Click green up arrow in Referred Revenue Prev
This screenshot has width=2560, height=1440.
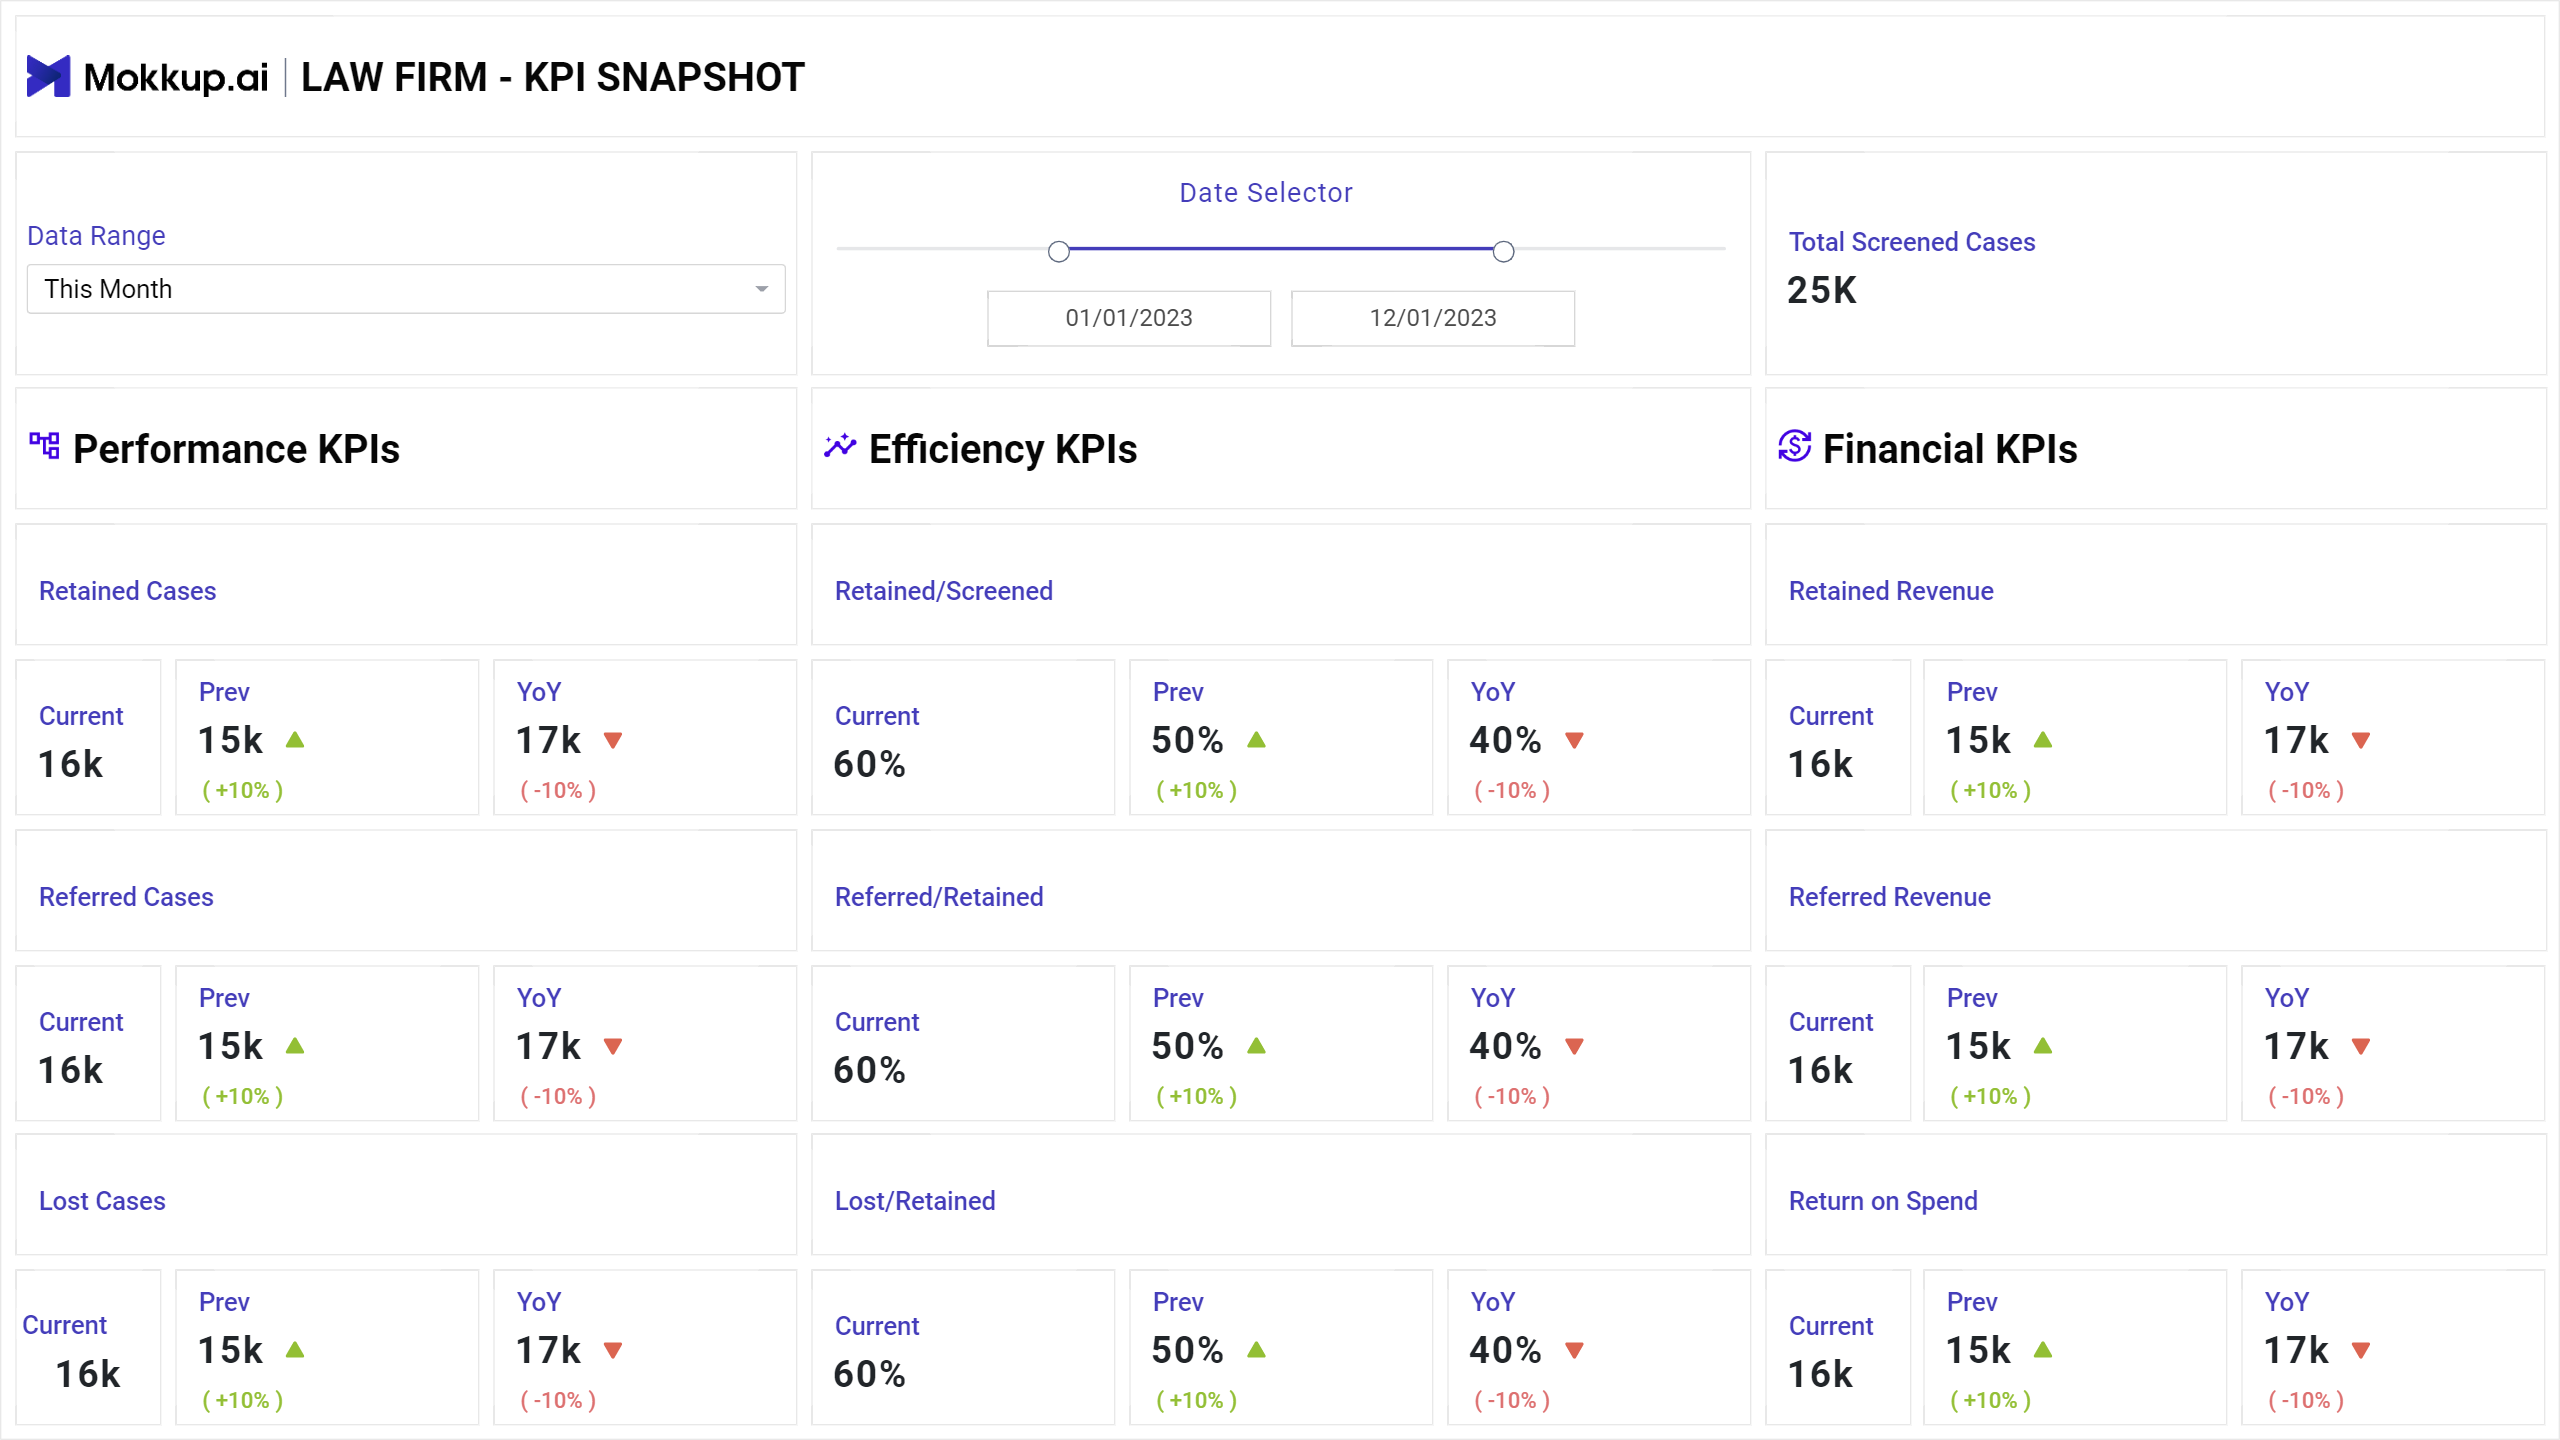2043,1046
